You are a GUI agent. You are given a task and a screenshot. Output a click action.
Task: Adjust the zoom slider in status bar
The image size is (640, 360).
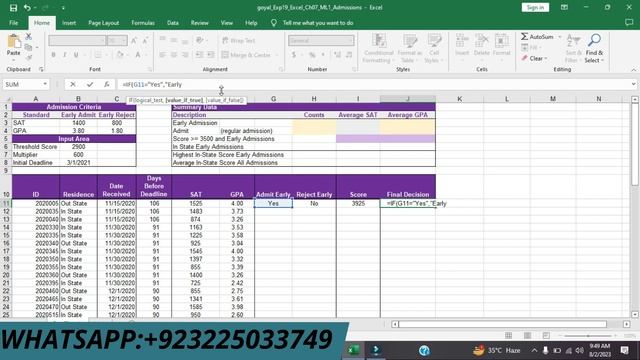pos(588,336)
